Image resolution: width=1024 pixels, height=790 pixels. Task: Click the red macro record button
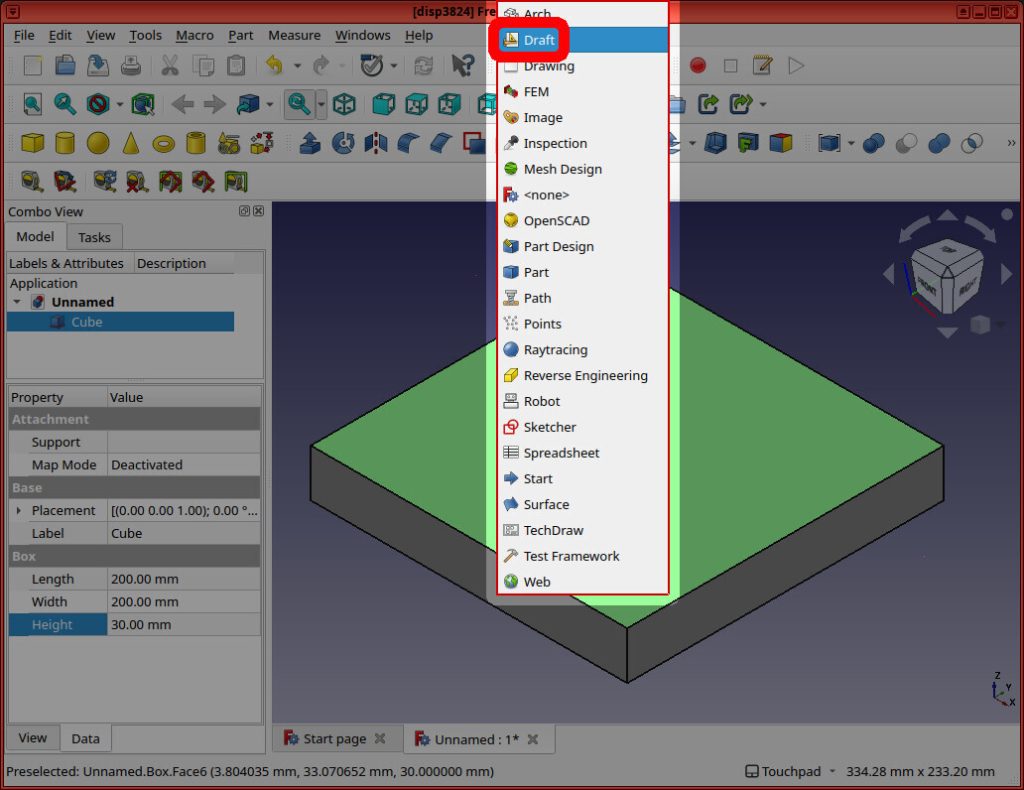click(697, 66)
